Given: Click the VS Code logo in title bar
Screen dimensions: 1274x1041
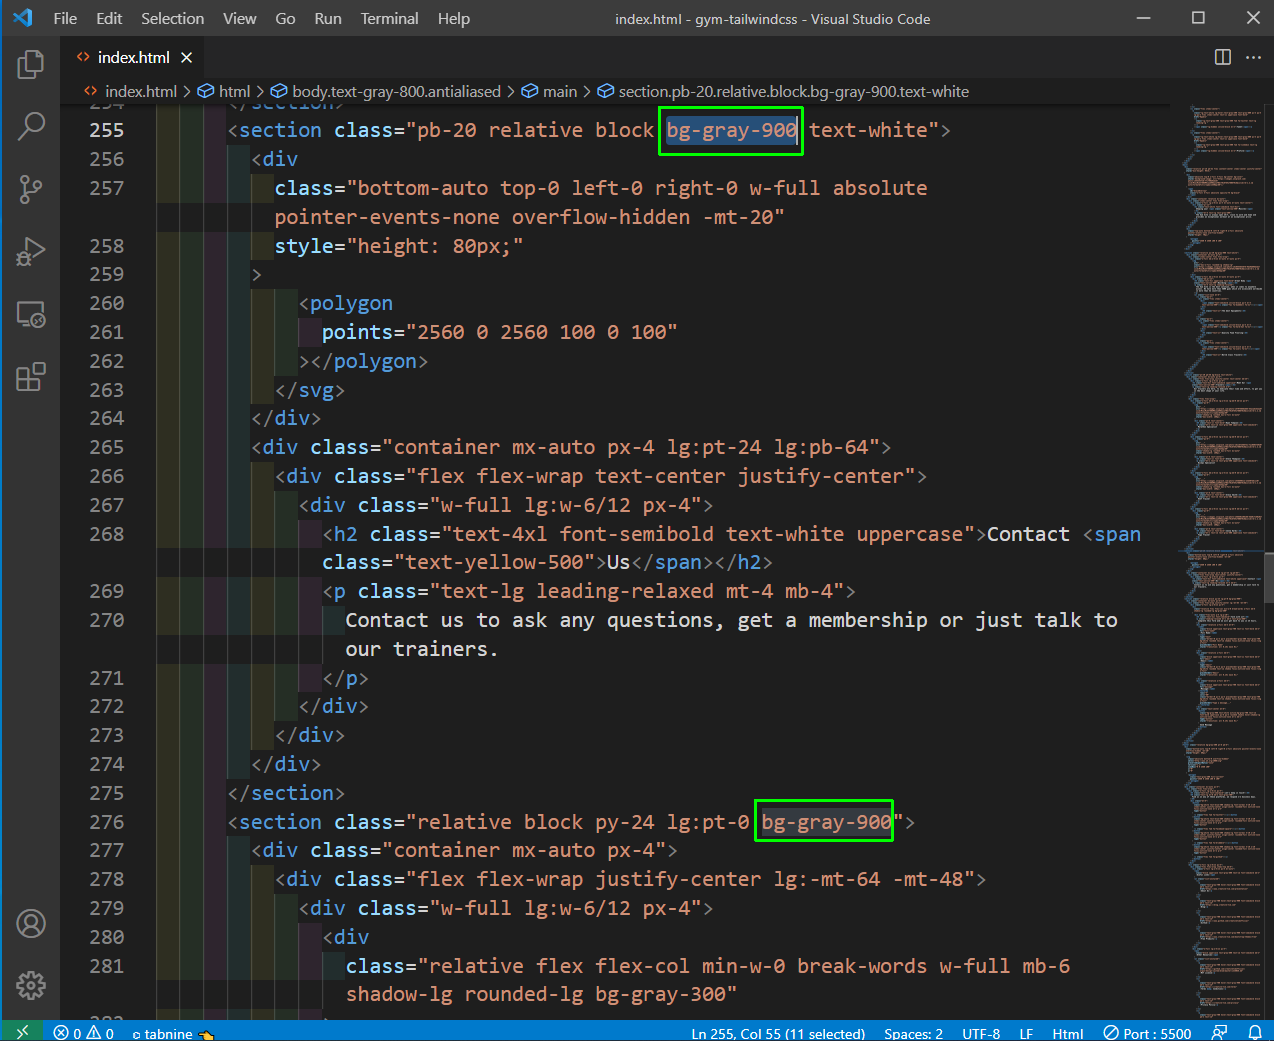Looking at the screenshot, I should click(22, 18).
